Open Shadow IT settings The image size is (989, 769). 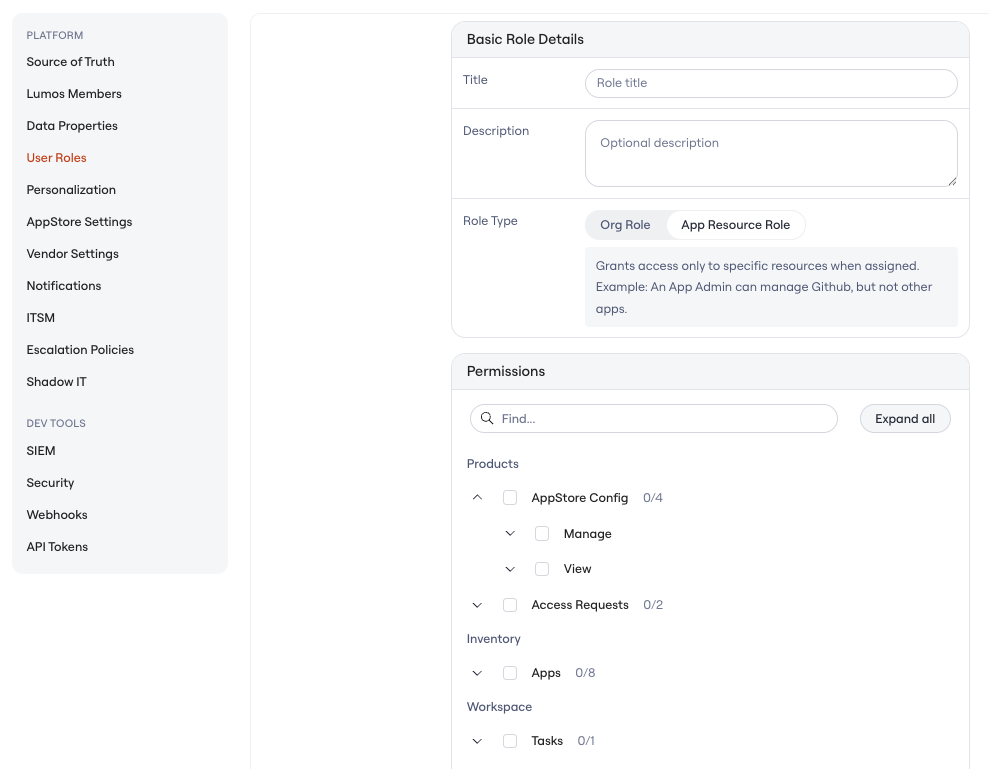[57, 382]
